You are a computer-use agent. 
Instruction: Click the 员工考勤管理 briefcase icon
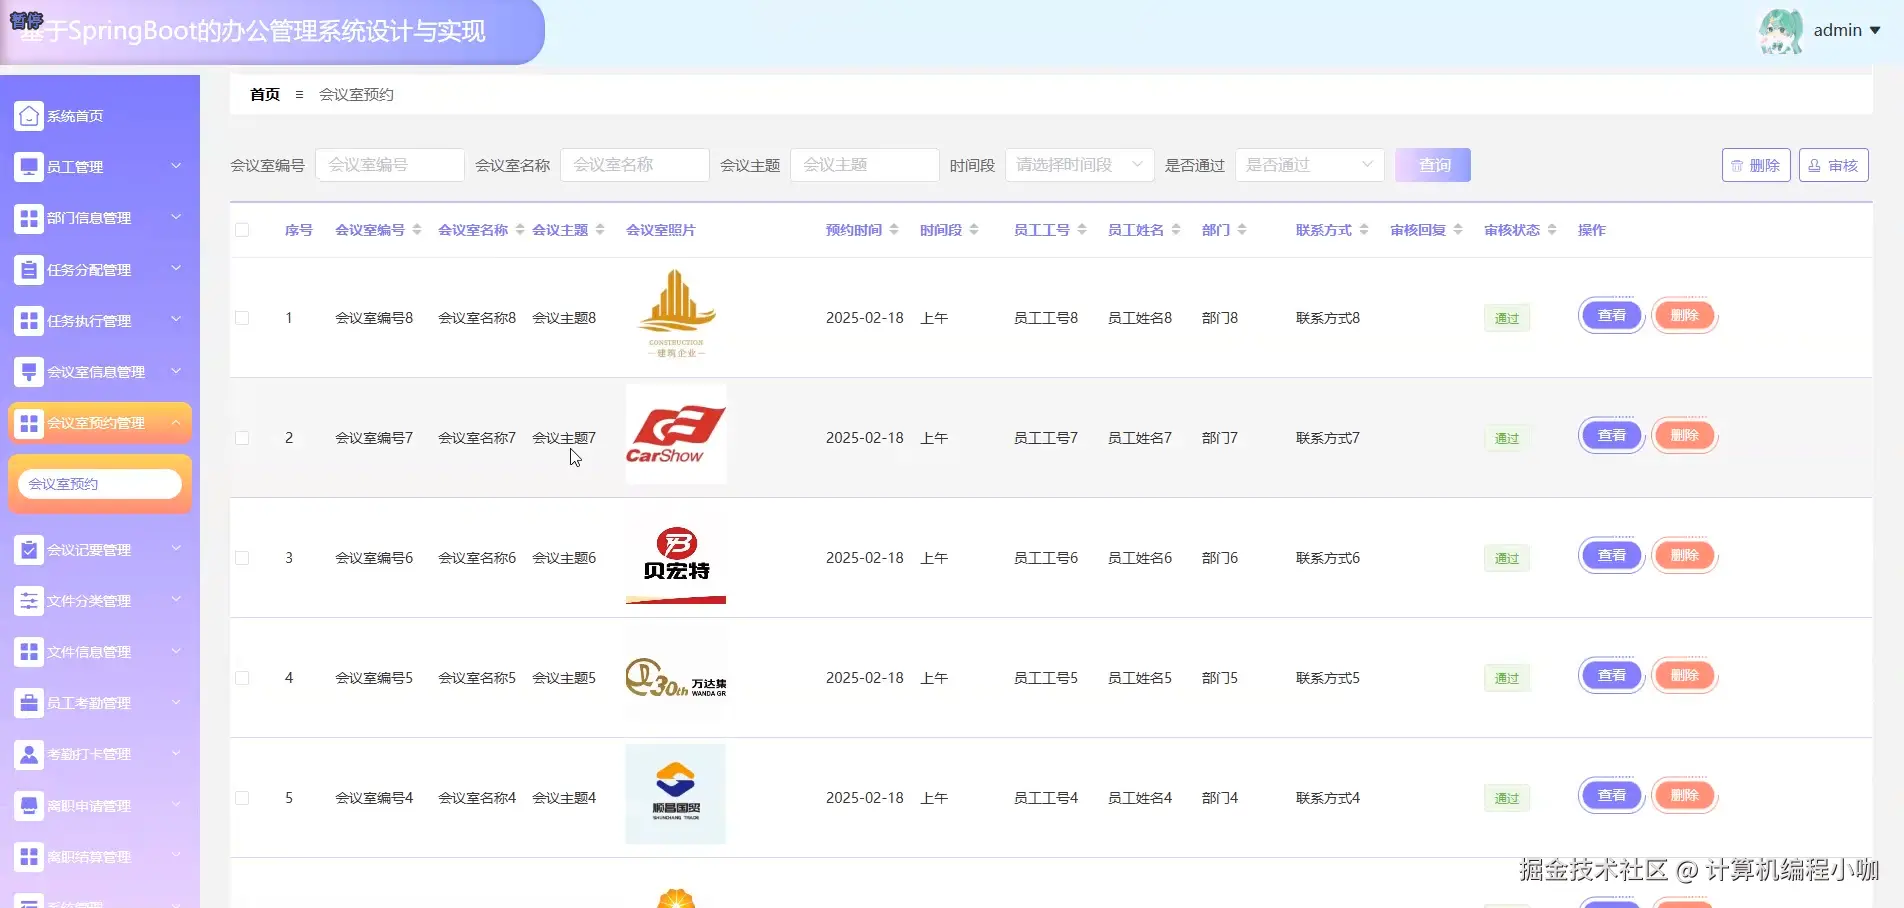[x=29, y=703]
